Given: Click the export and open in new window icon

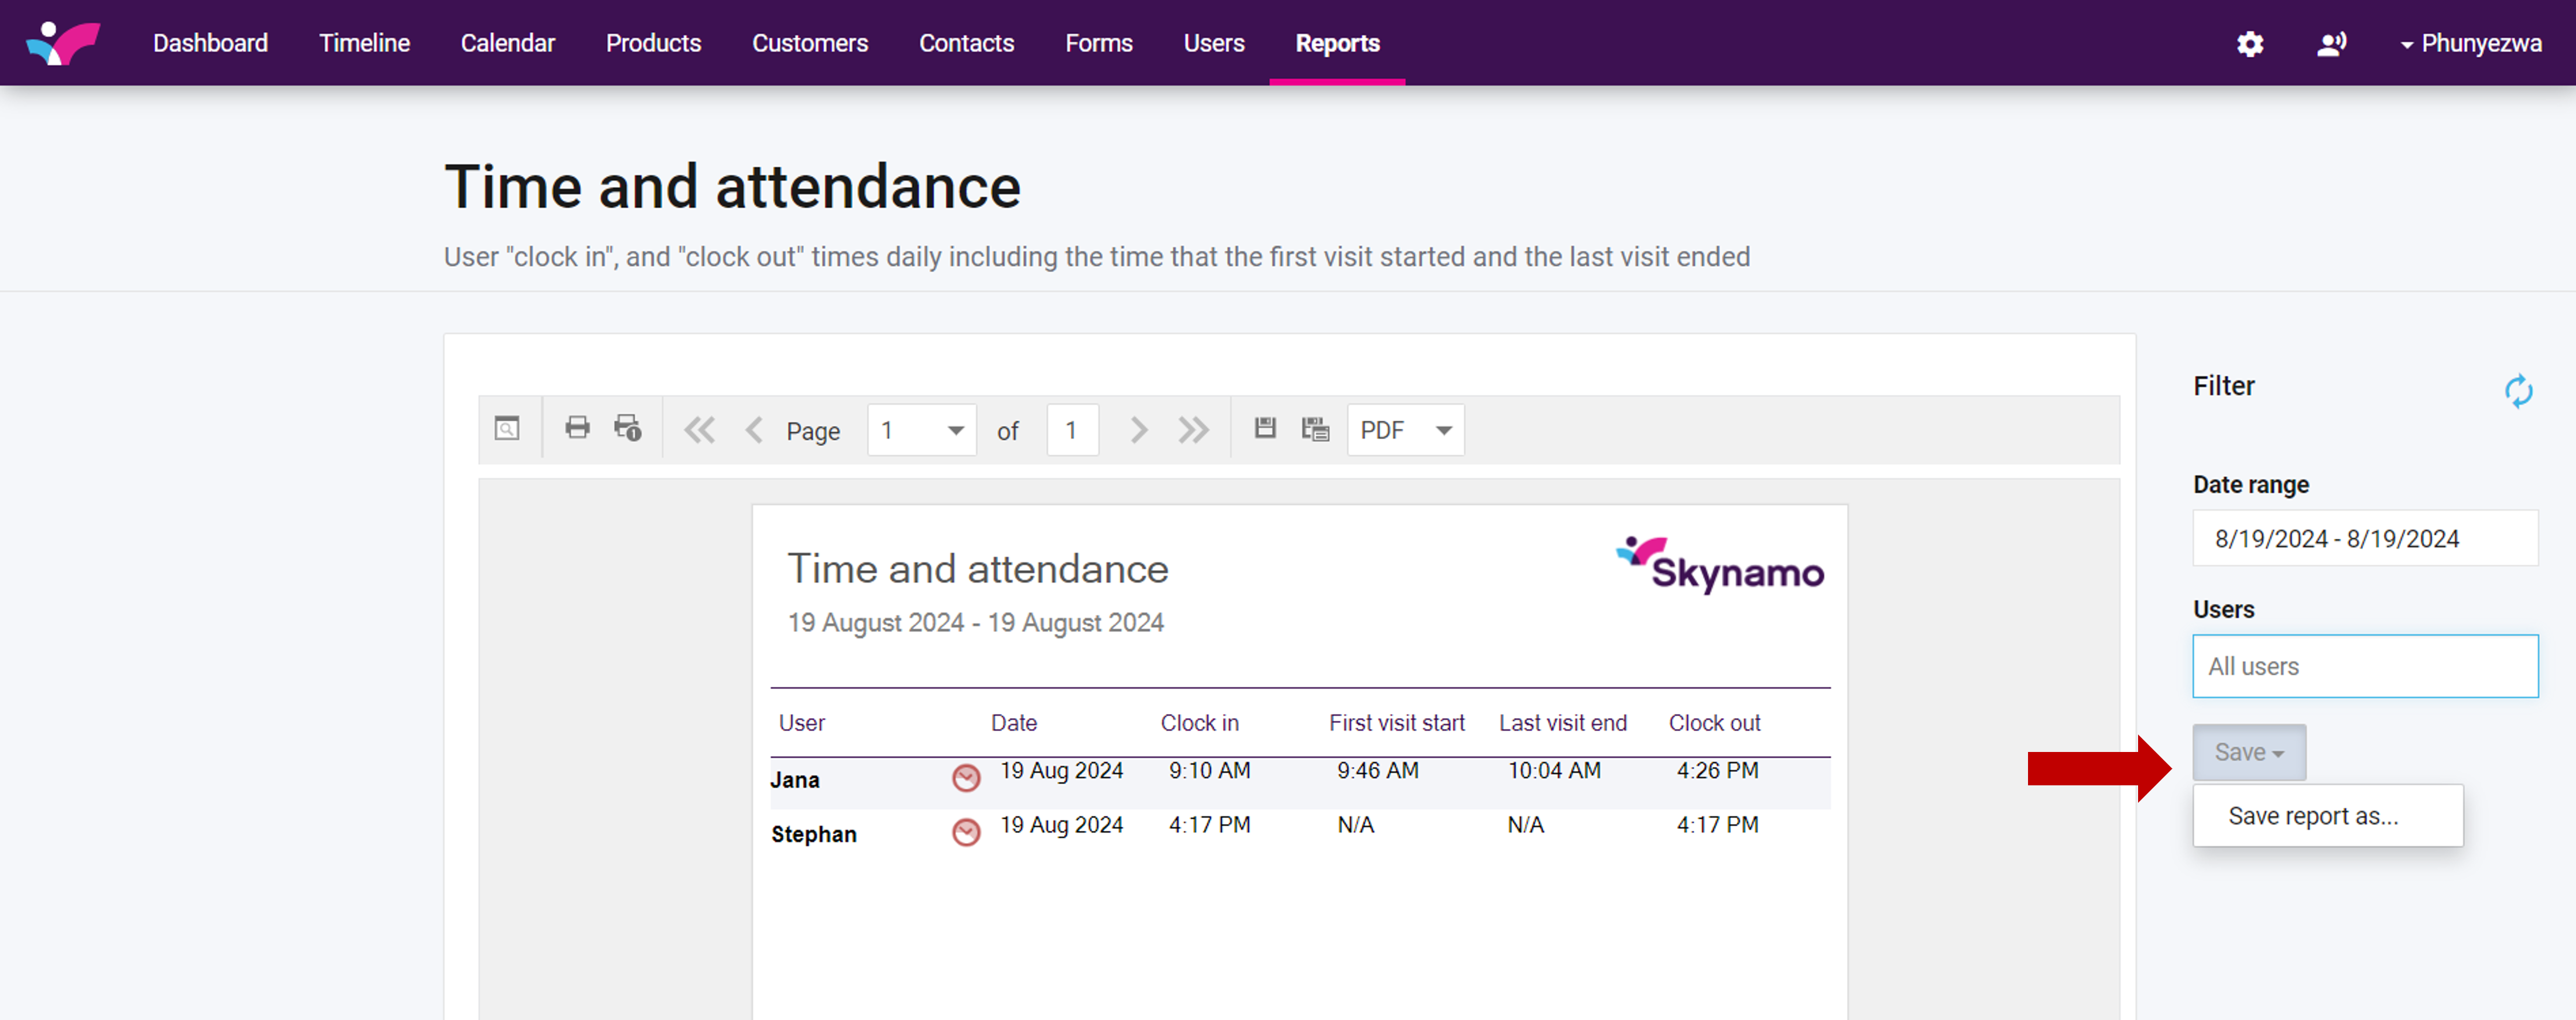Looking at the screenshot, I should pyautogui.click(x=1315, y=429).
